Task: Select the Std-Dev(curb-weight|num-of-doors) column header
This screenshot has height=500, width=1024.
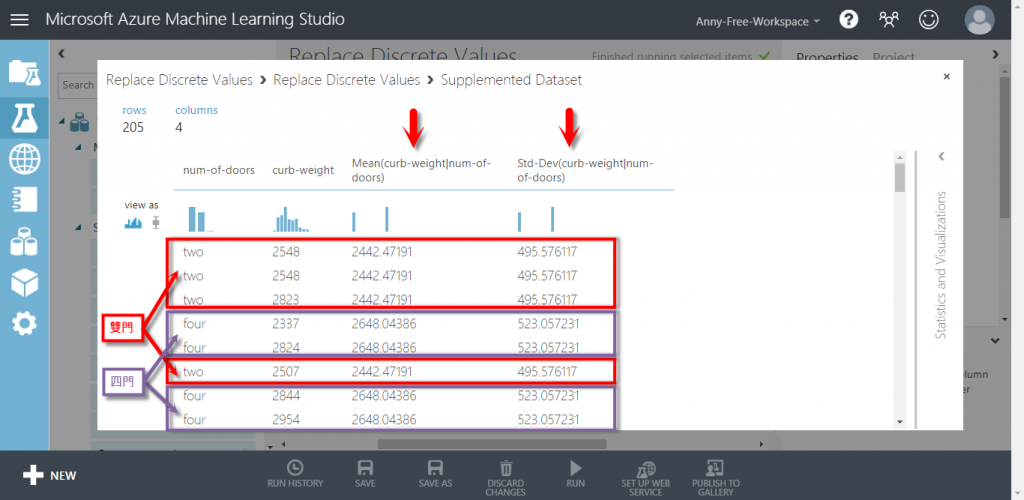Action: click(585, 170)
